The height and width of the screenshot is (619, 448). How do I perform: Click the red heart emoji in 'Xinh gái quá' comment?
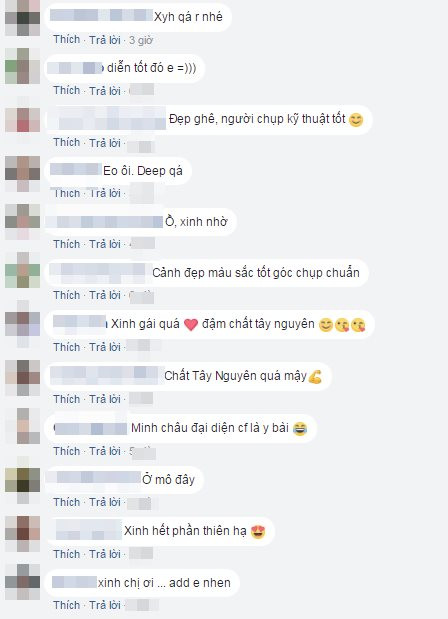tap(191, 325)
